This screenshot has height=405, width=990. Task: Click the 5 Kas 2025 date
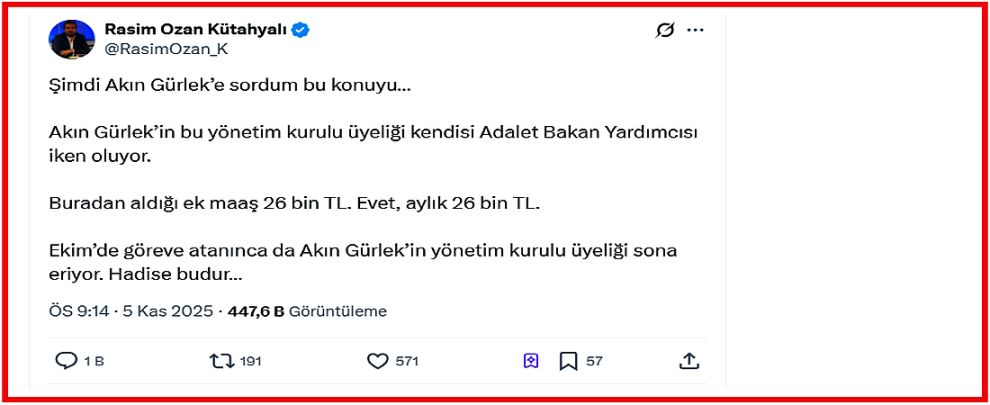pyautogui.click(x=168, y=311)
